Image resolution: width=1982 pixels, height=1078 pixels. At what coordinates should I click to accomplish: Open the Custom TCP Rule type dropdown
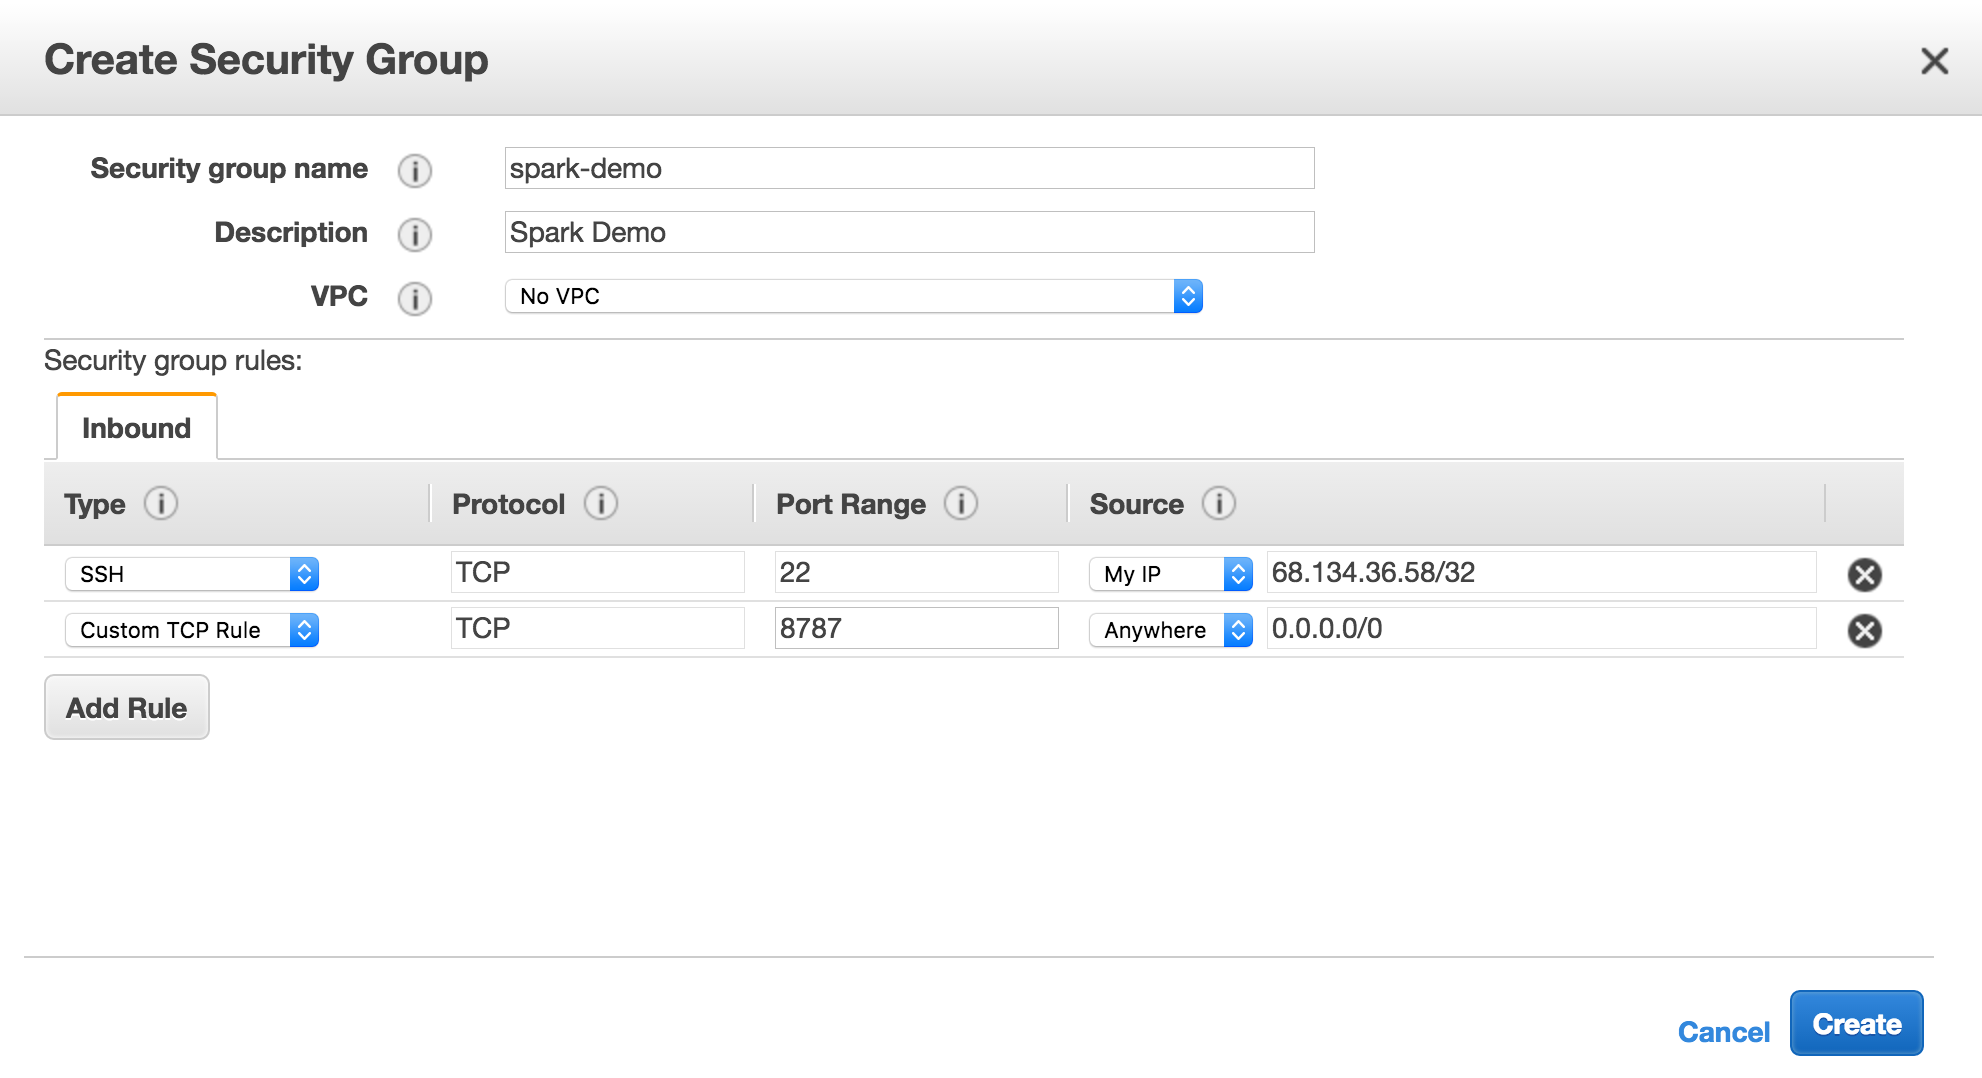click(x=192, y=630)
